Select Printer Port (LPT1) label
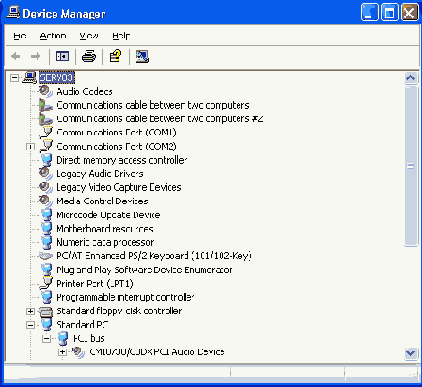This screenshot has height=387, width=422. [95, 283]
